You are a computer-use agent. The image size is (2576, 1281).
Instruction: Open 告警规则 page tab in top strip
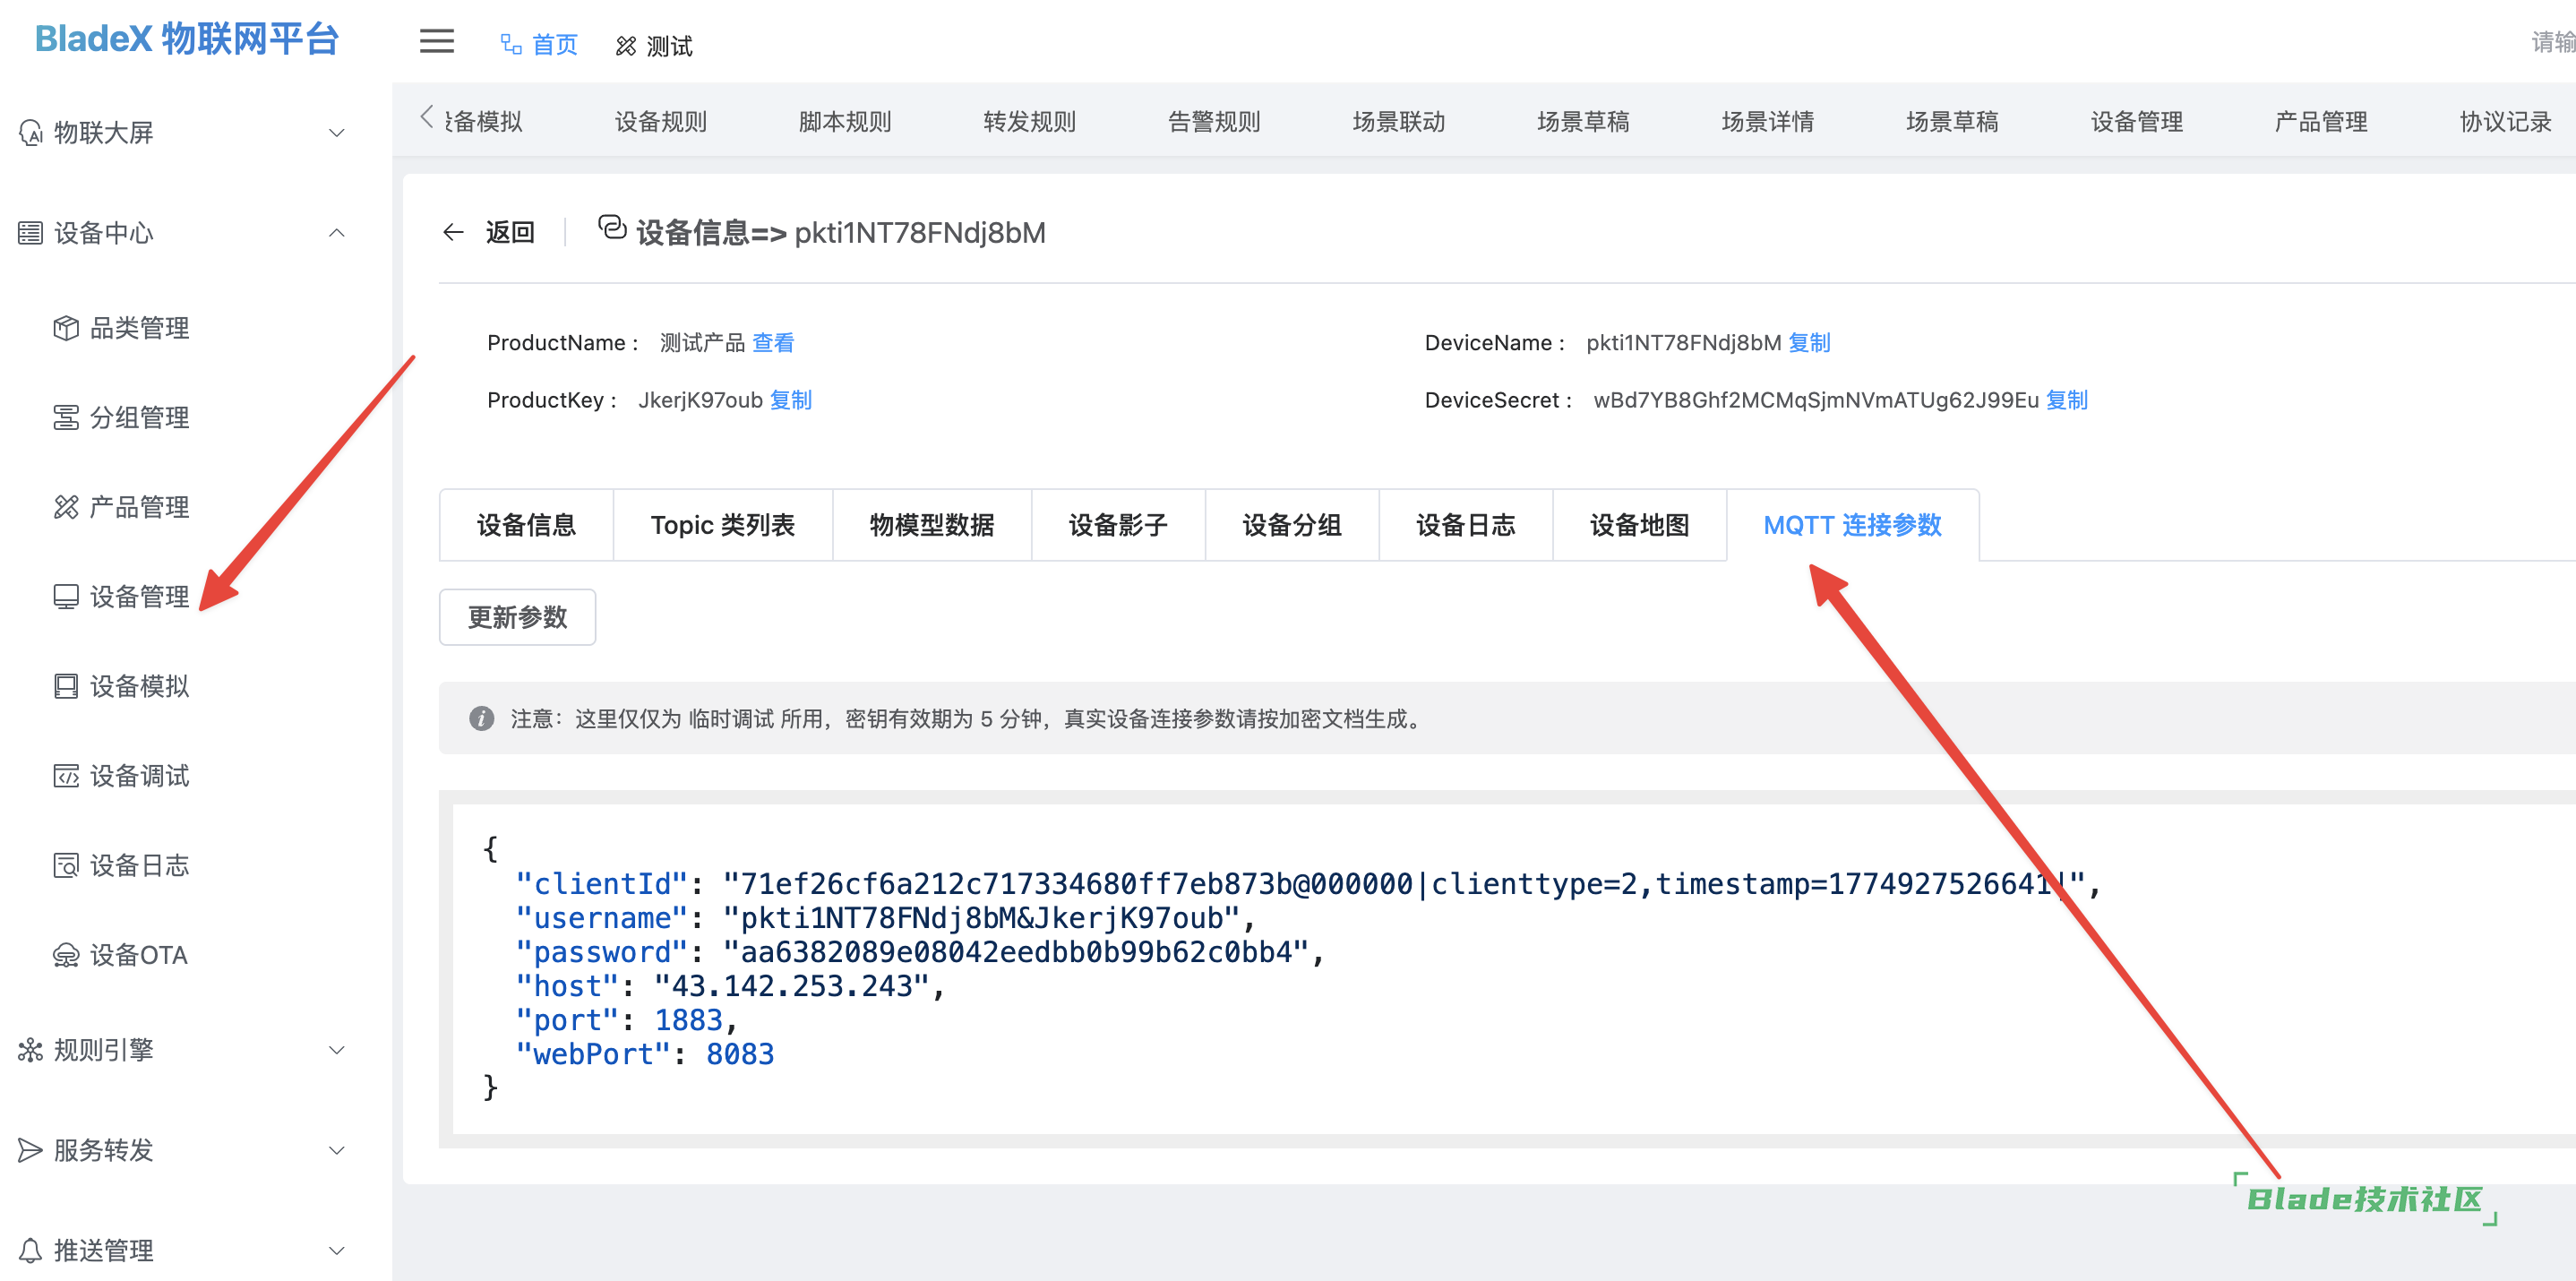tap(1213, 122)
